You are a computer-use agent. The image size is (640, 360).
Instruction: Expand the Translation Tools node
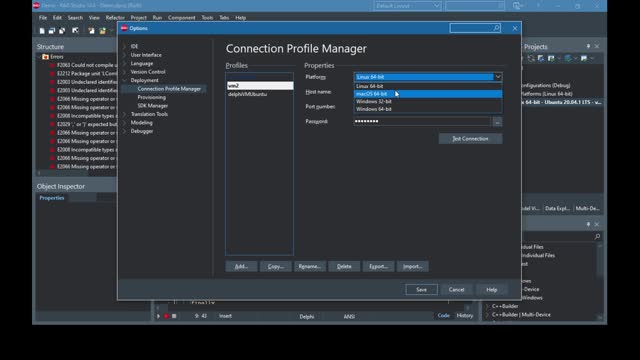coord(125,114)
